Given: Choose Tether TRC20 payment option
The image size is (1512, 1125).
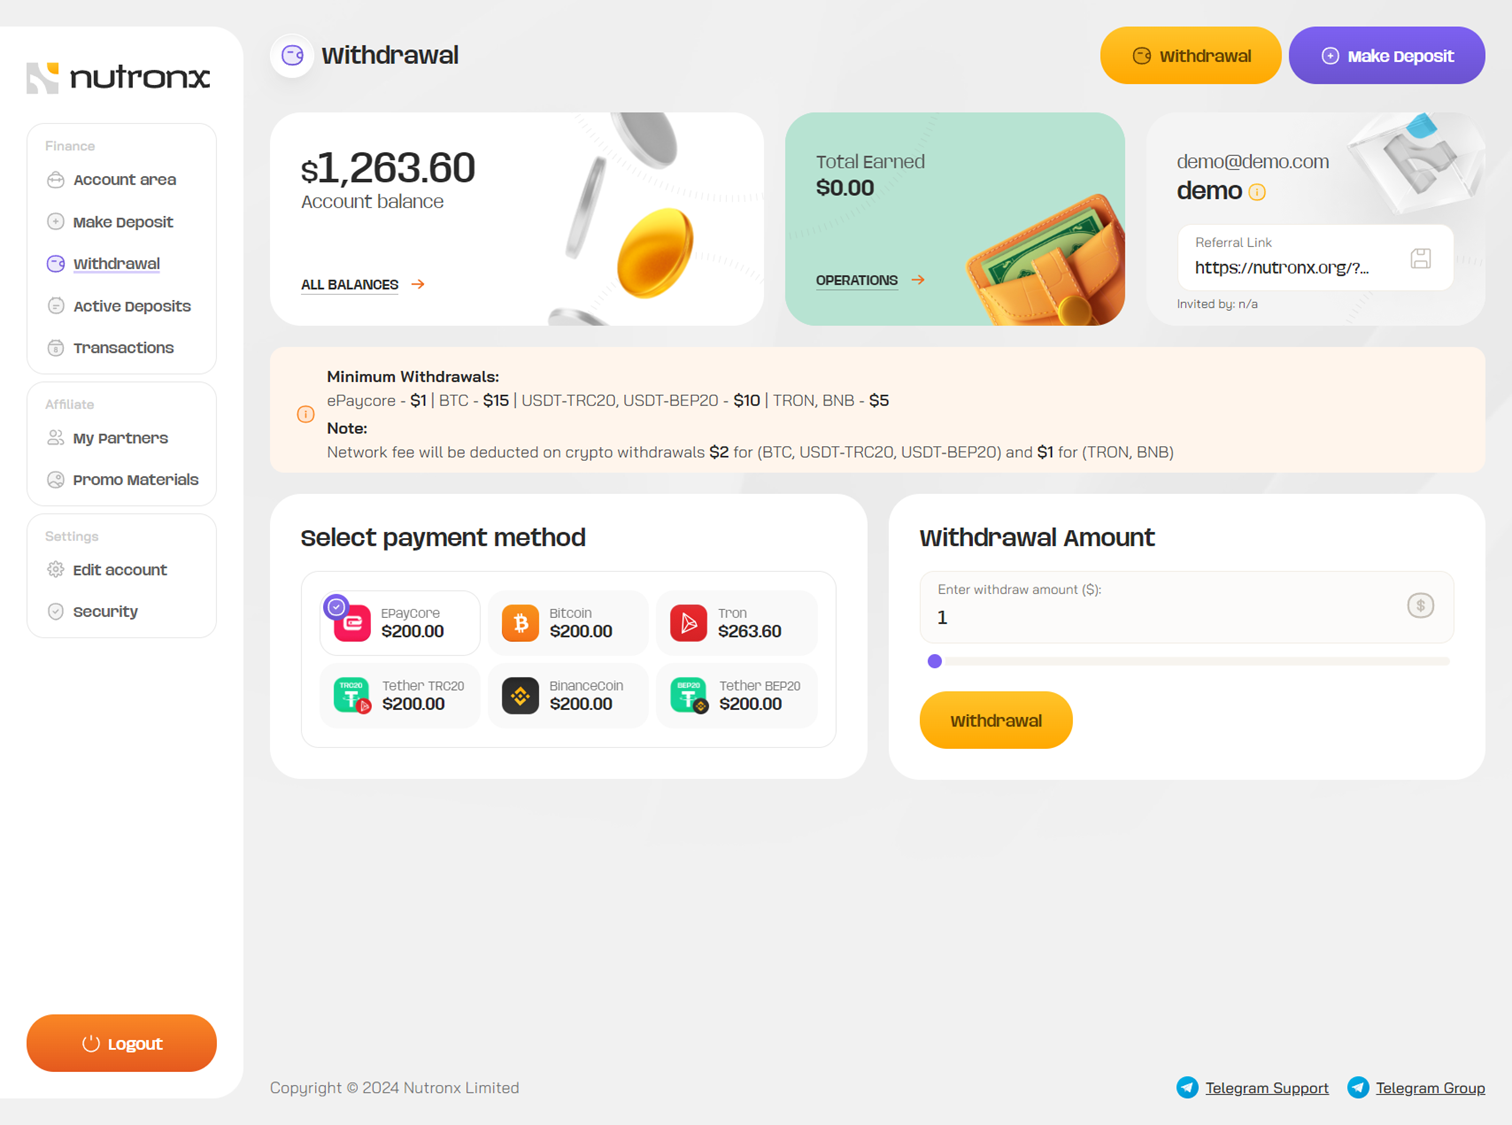Looking at the screenshot, I should (x=400, y=696).
